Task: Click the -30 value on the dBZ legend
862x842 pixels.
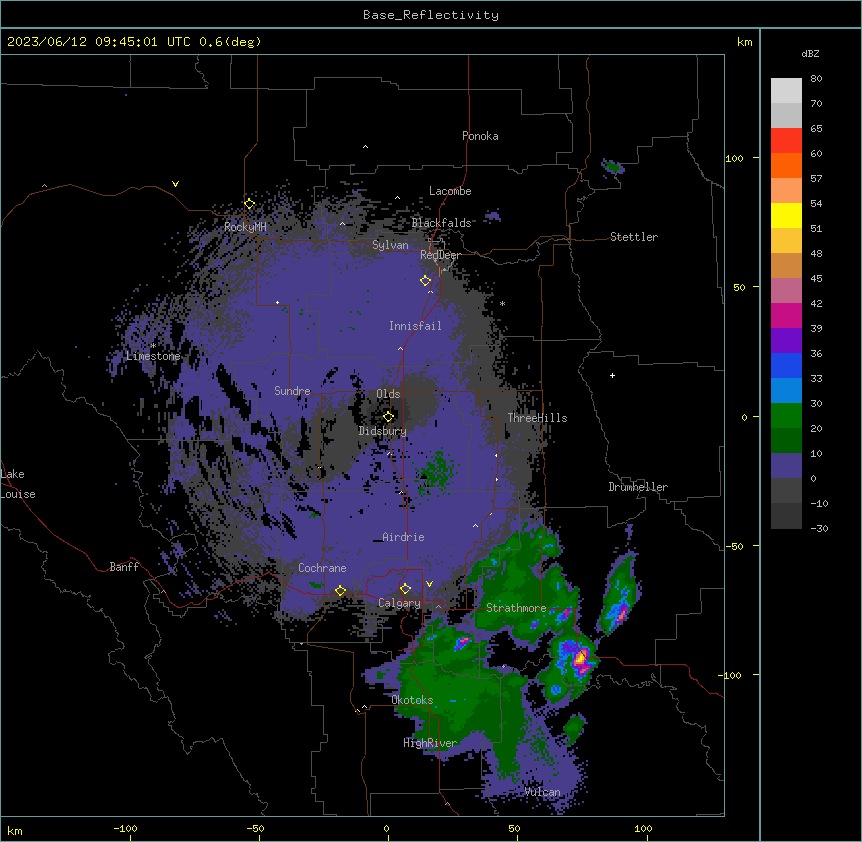Action: (819, 529)
